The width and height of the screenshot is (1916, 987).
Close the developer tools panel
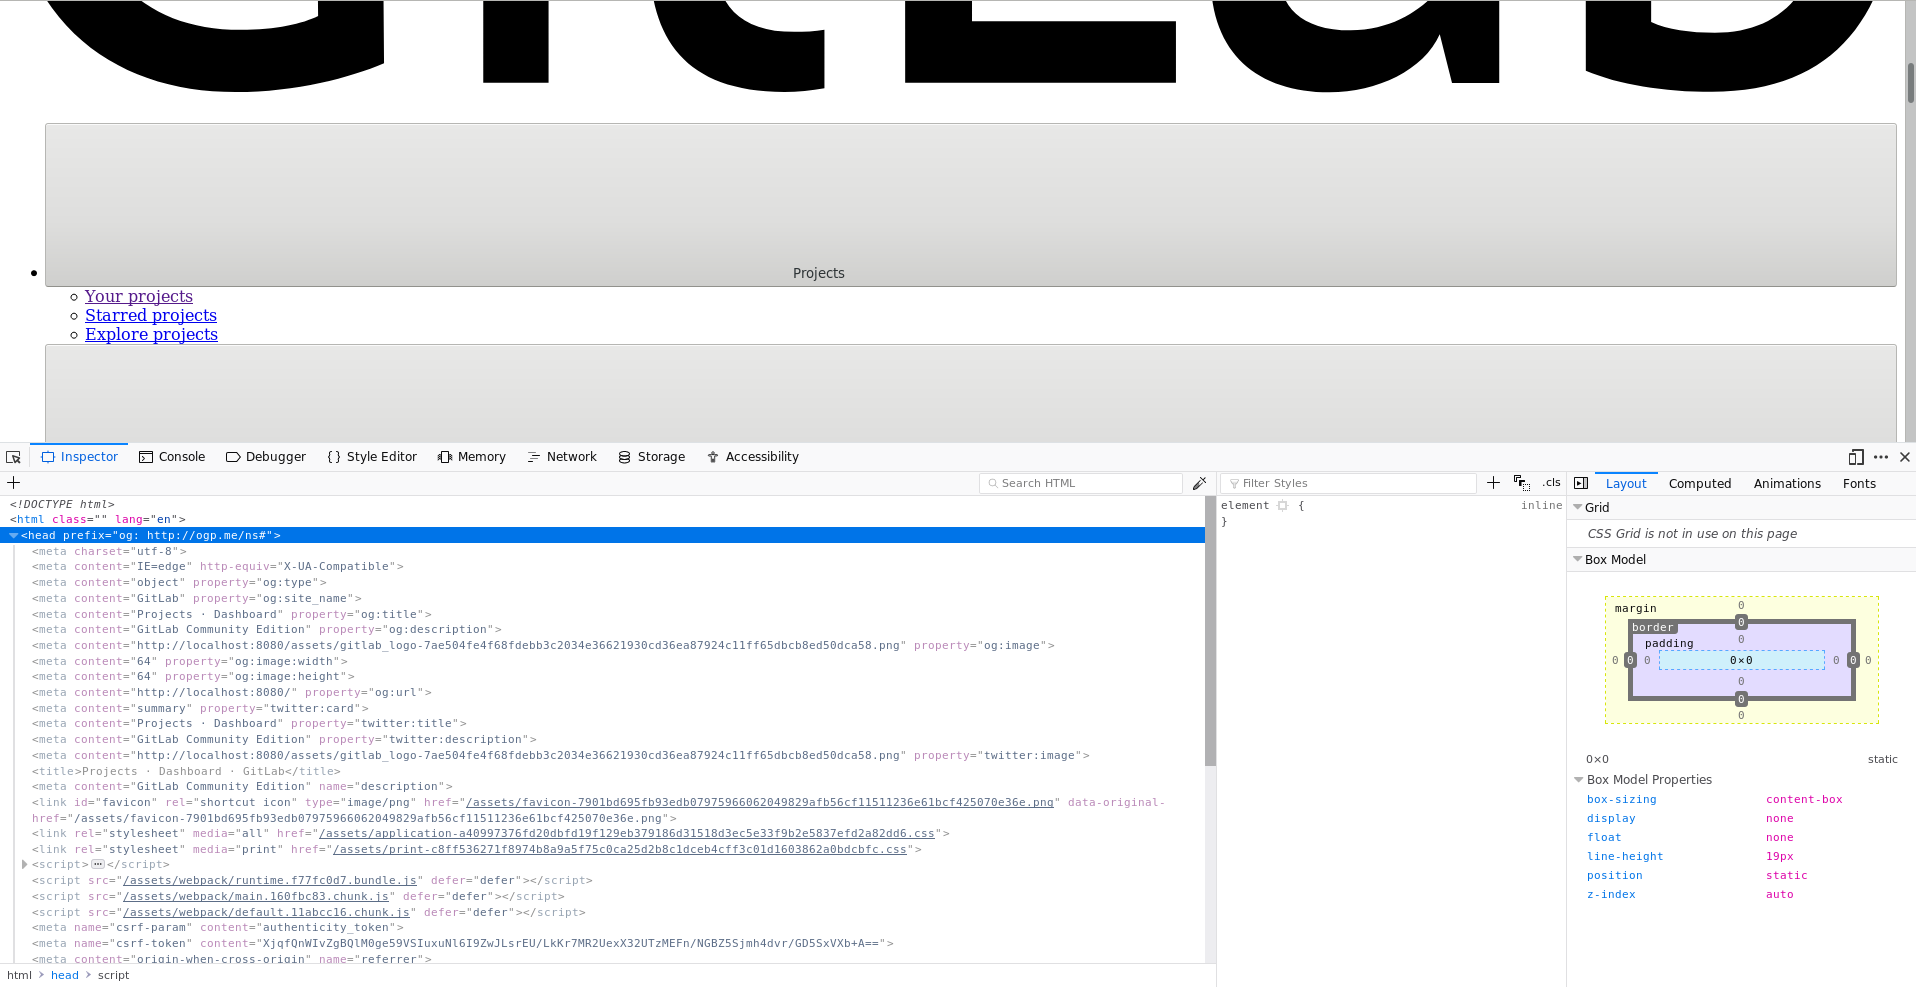point(1905,457)
